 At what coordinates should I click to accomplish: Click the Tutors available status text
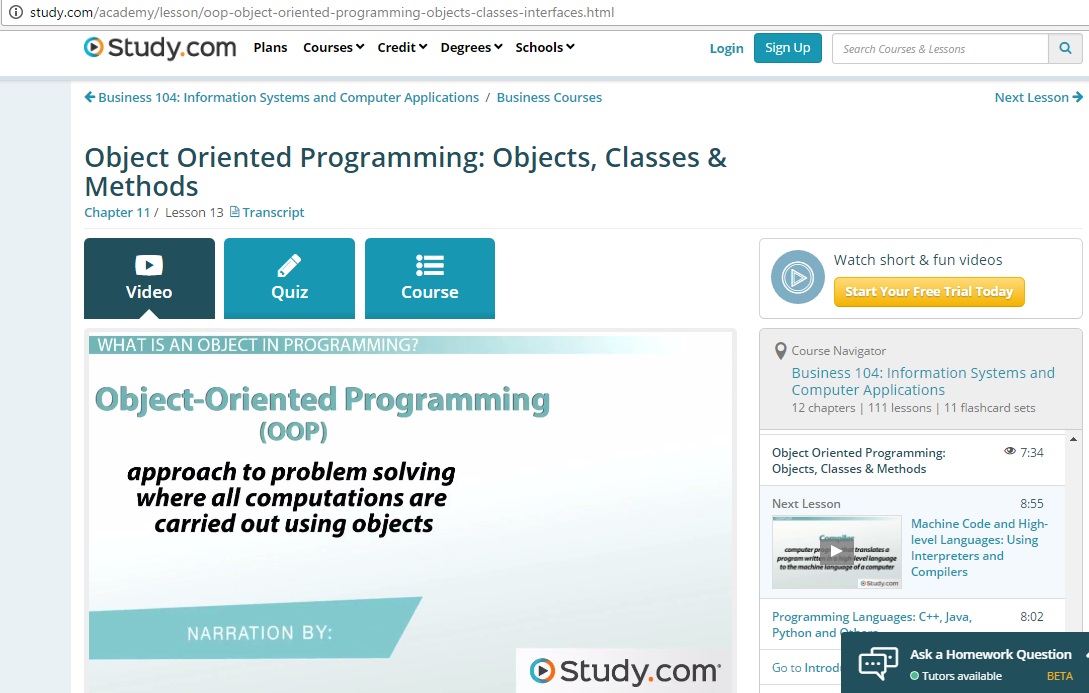coord(961,676)
